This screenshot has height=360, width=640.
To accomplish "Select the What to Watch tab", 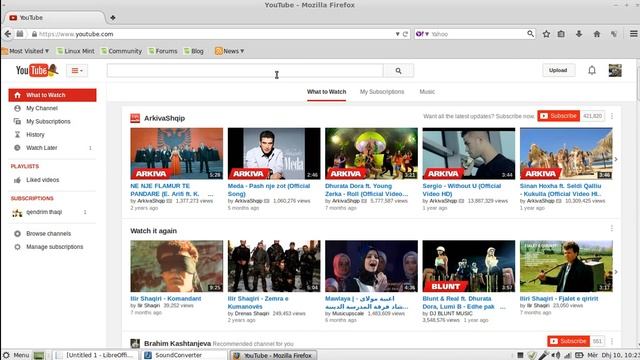I will click(327, 92).
